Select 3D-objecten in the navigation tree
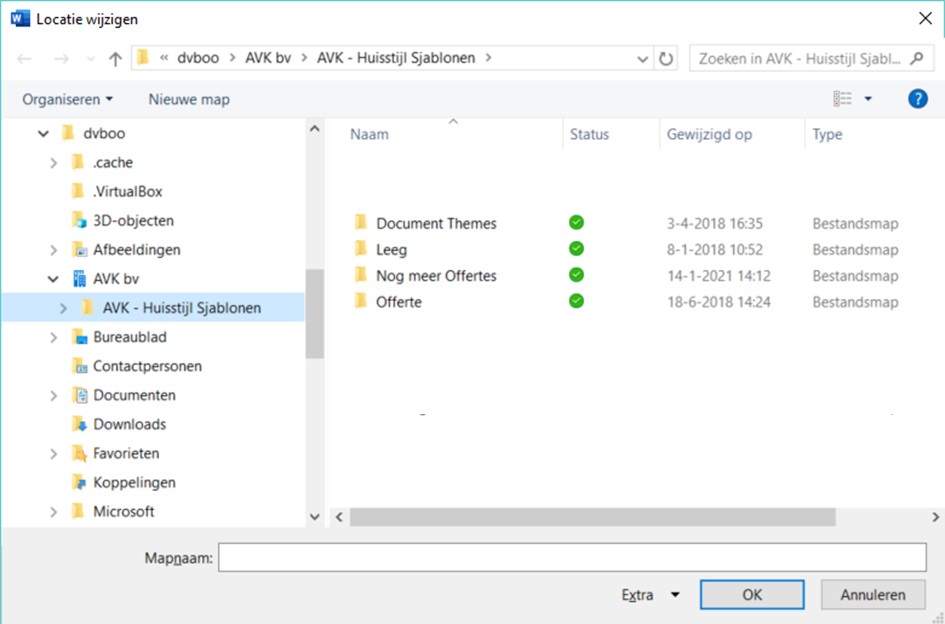 point(133,221)
